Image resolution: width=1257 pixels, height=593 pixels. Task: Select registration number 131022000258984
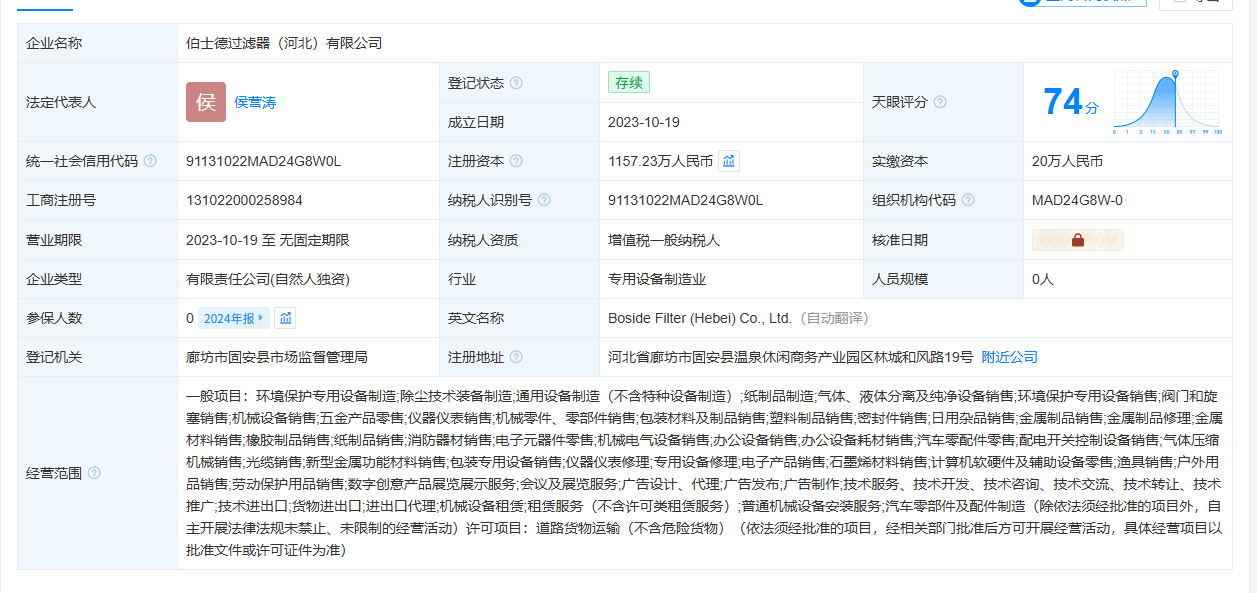244,200
